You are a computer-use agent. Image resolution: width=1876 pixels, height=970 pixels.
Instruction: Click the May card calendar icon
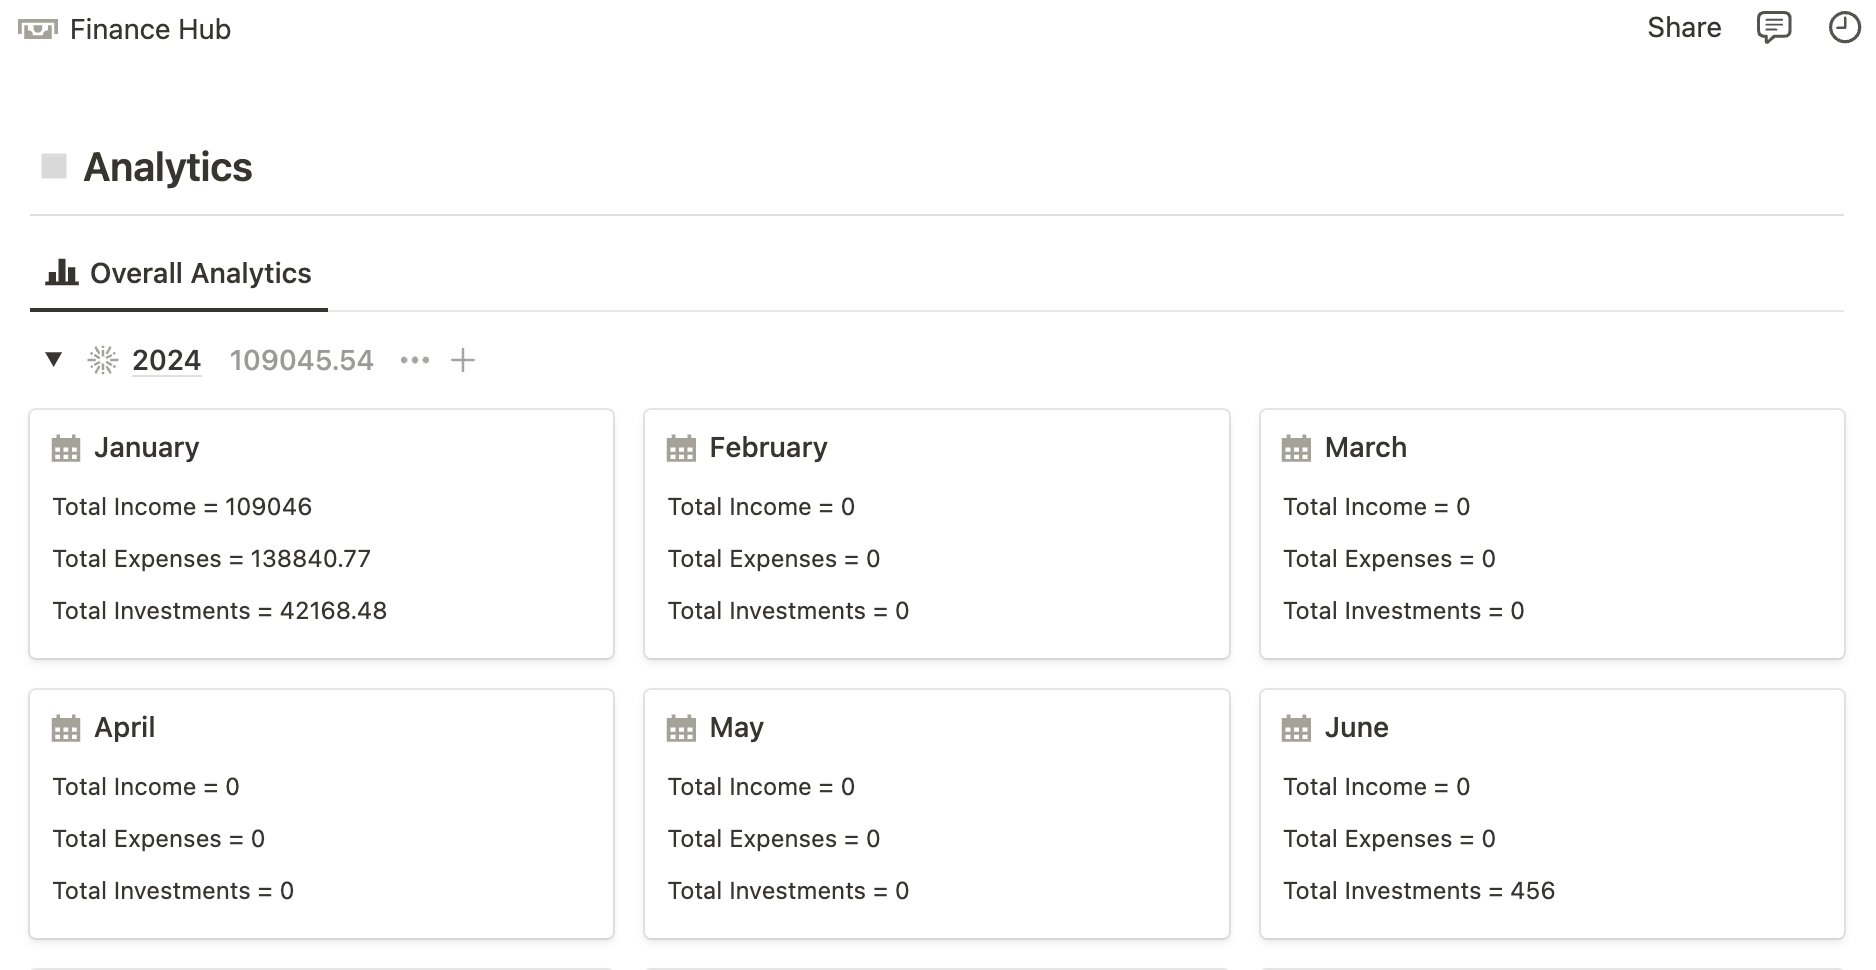point(681,728)
